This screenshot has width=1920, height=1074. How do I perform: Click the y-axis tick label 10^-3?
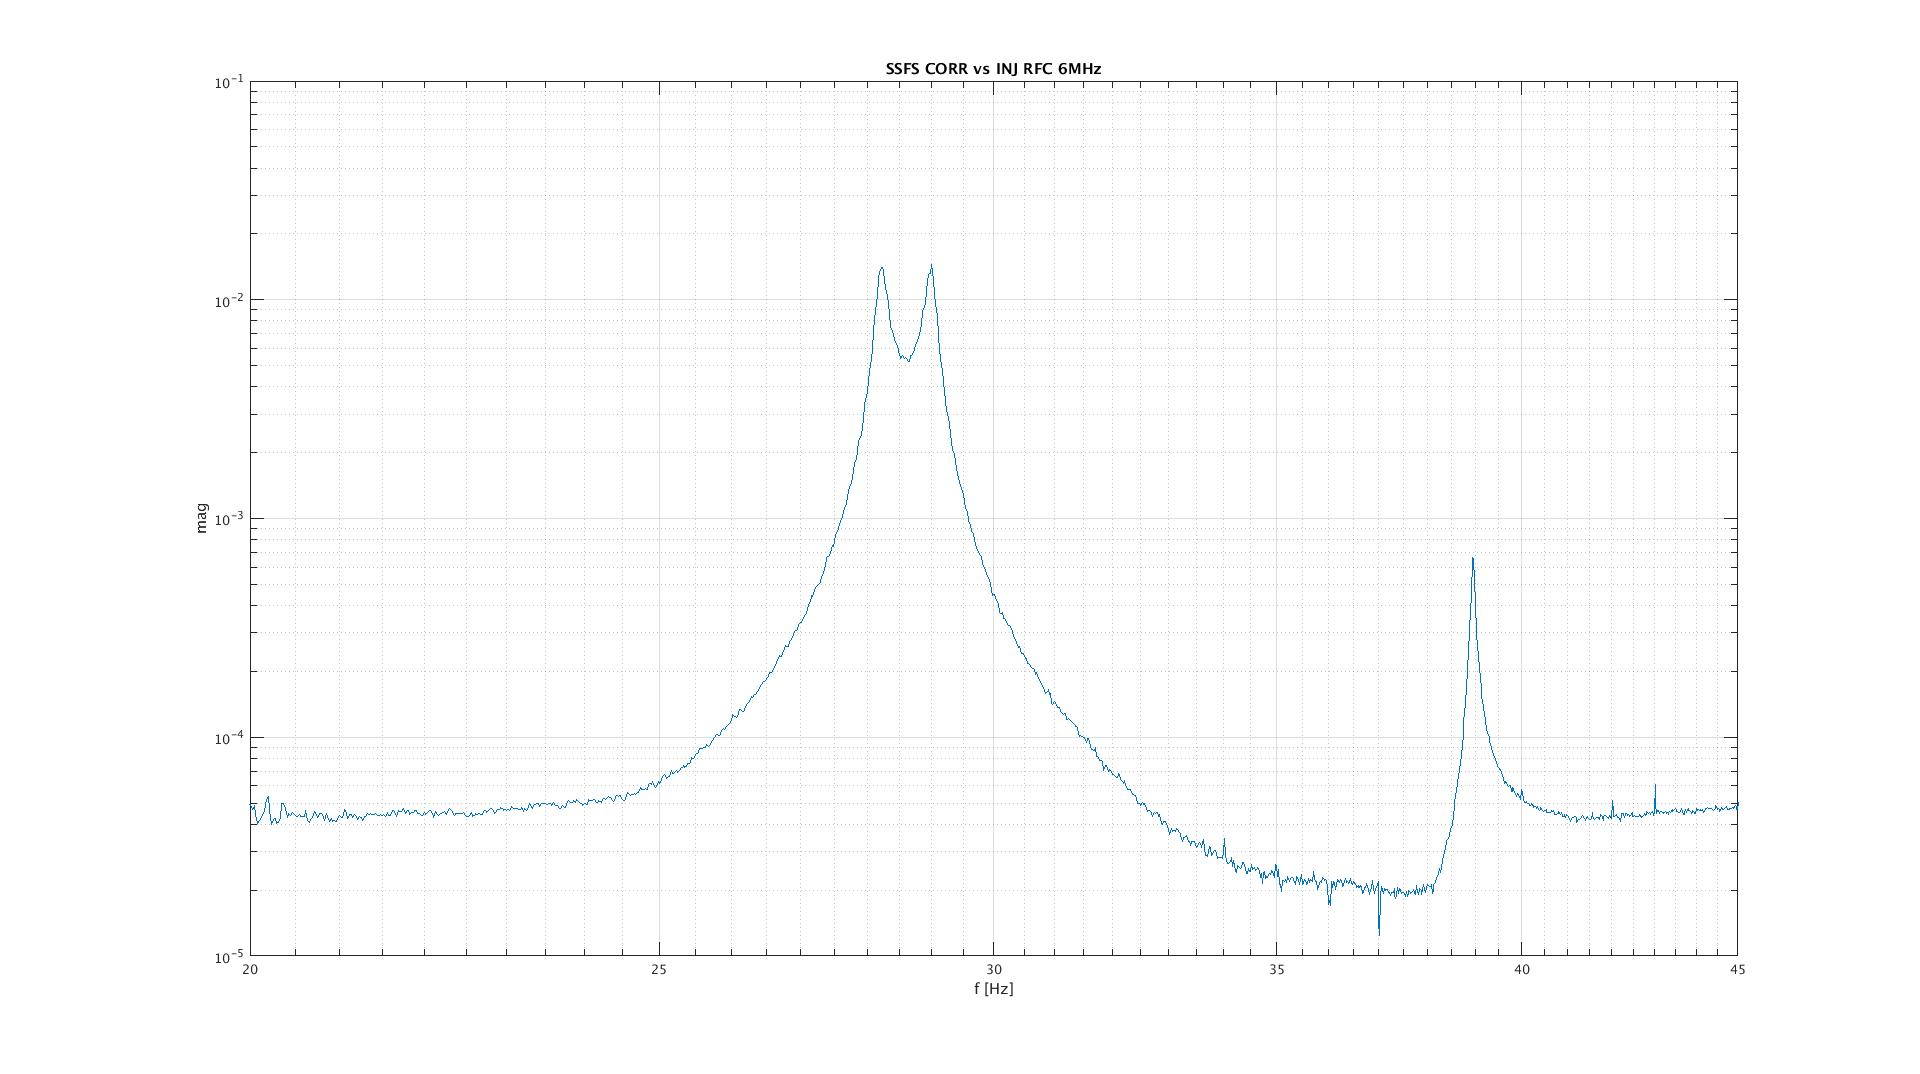point(228,519)
